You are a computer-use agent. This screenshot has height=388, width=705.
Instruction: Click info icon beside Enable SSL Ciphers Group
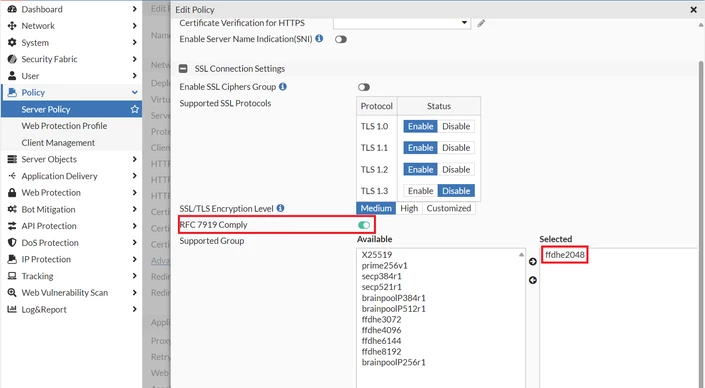tap(283, 86)
